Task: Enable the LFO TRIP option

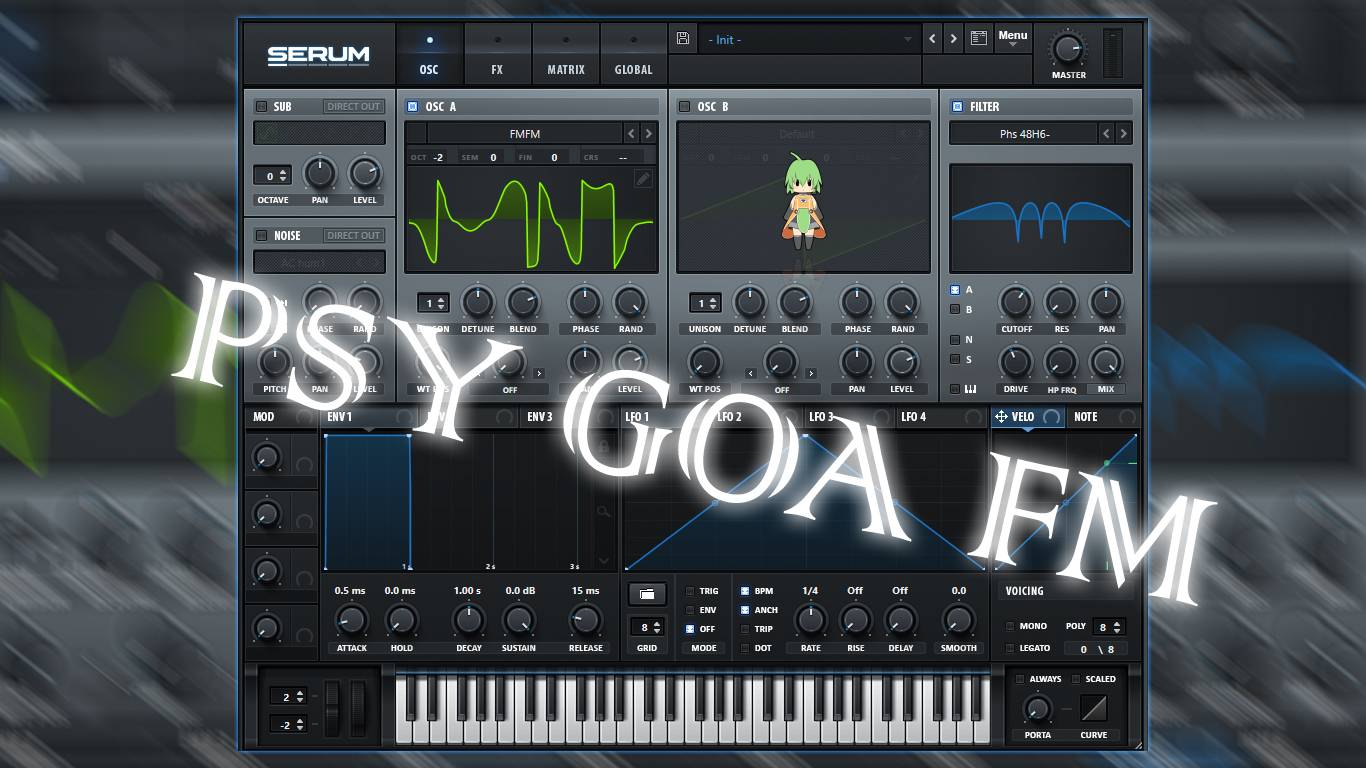Action: tap(745, 629)
